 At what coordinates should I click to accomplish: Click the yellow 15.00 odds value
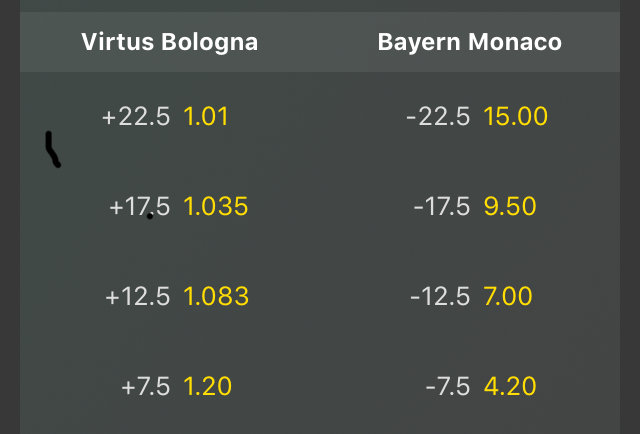(x=516, y=116)
